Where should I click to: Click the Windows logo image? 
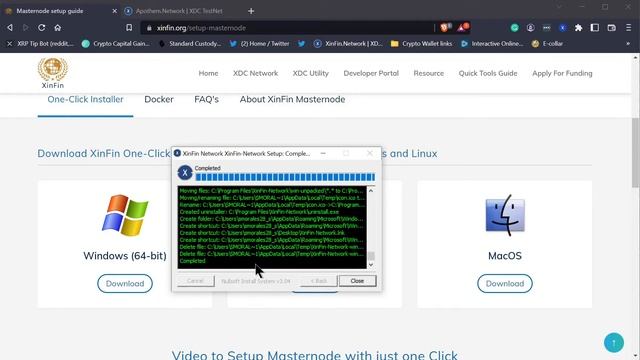[x=125, y=215]
